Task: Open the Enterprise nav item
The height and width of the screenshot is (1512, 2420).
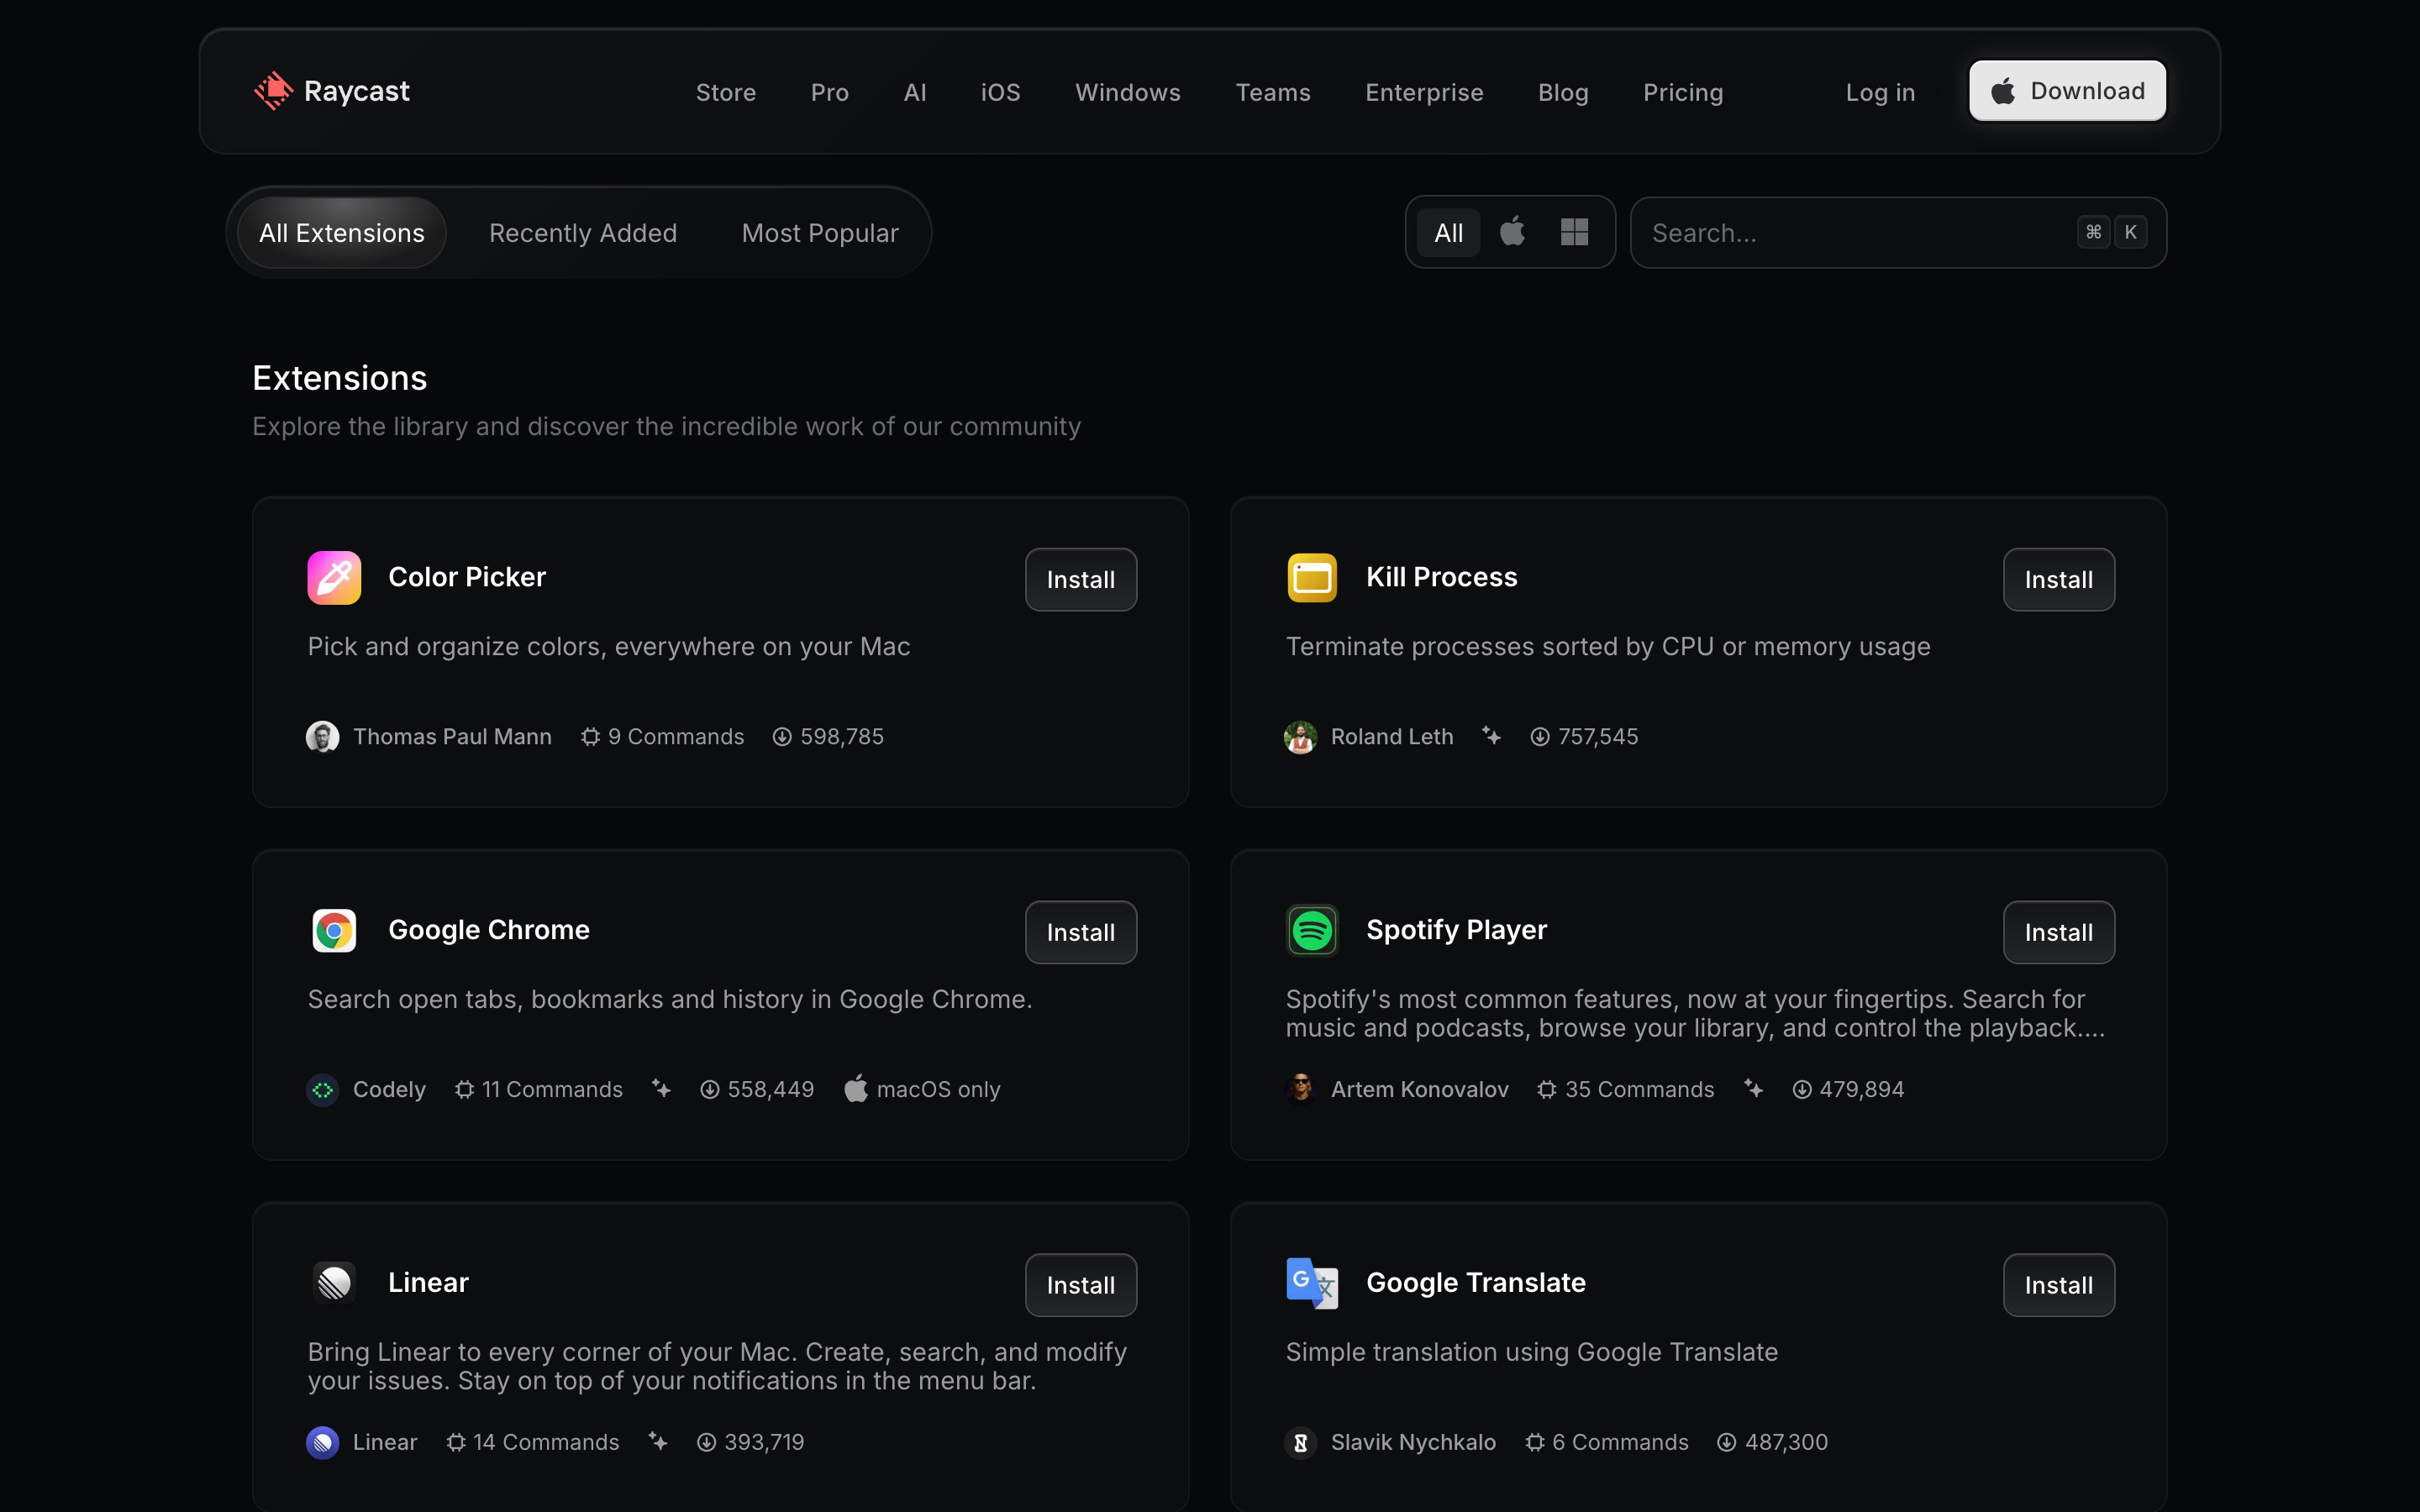Action: 1424,92
